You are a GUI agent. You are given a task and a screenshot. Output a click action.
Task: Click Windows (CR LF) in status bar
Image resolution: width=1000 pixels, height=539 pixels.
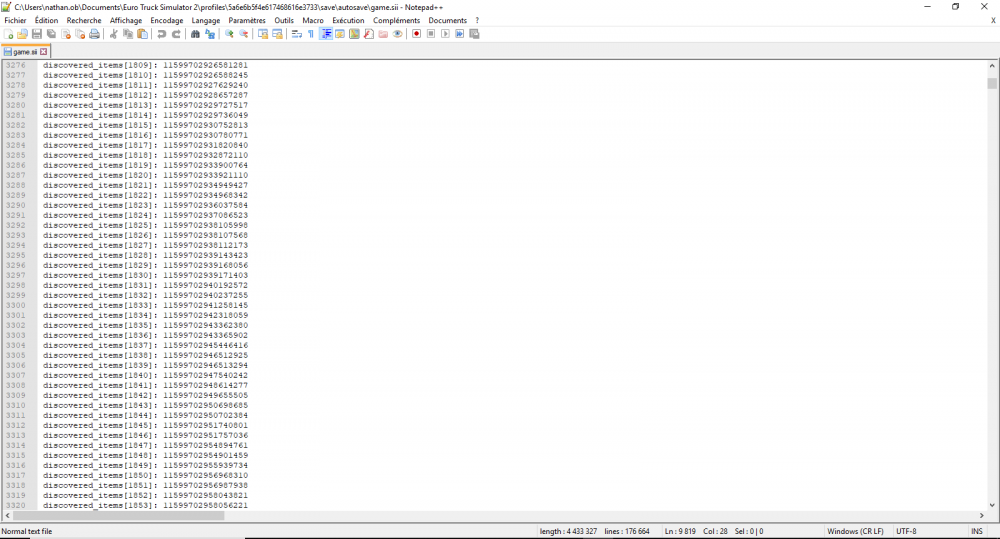point(857,531)
